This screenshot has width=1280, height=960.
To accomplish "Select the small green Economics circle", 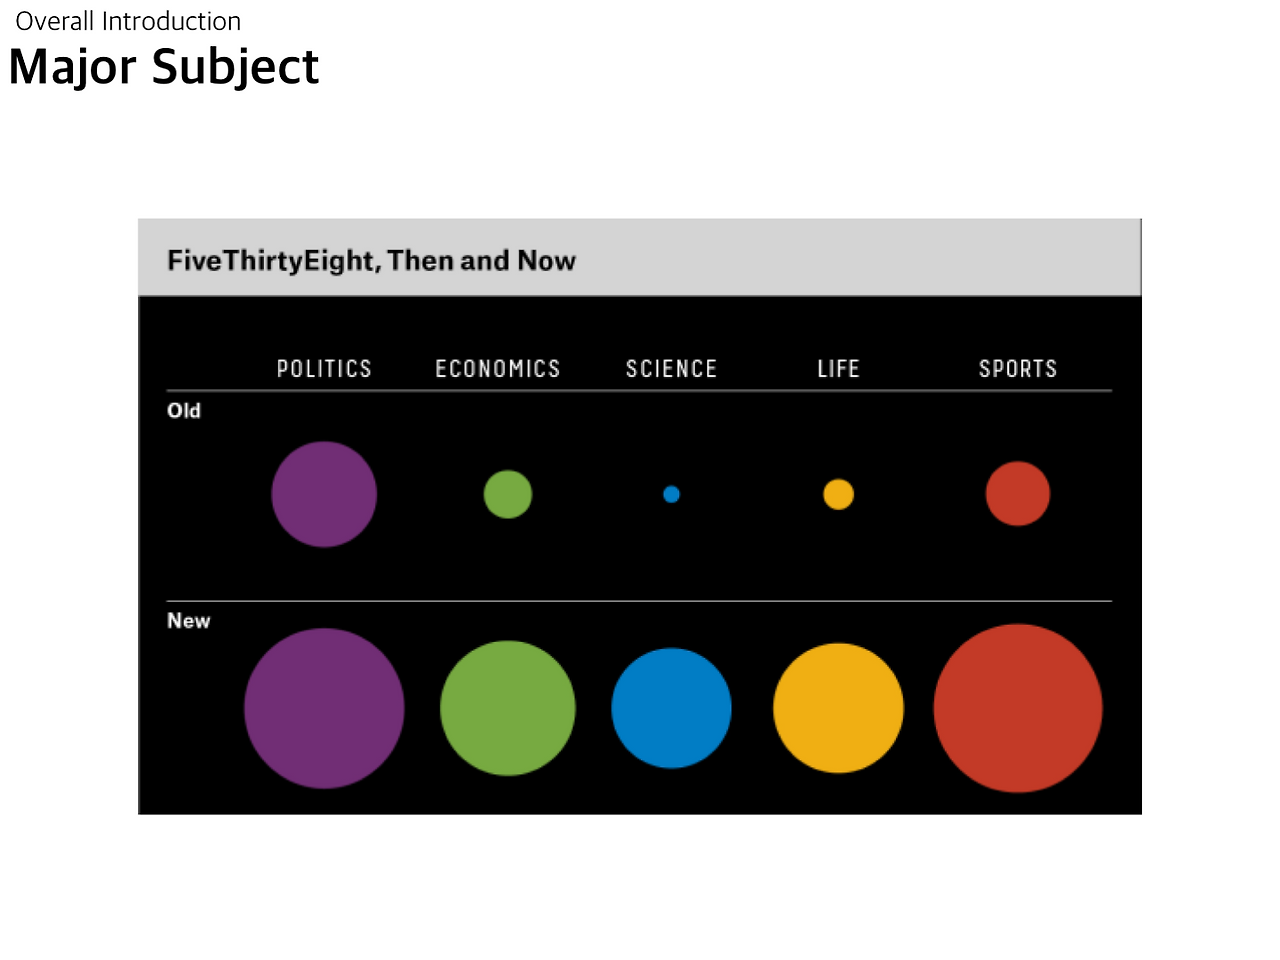I will [x=508, y=494].
